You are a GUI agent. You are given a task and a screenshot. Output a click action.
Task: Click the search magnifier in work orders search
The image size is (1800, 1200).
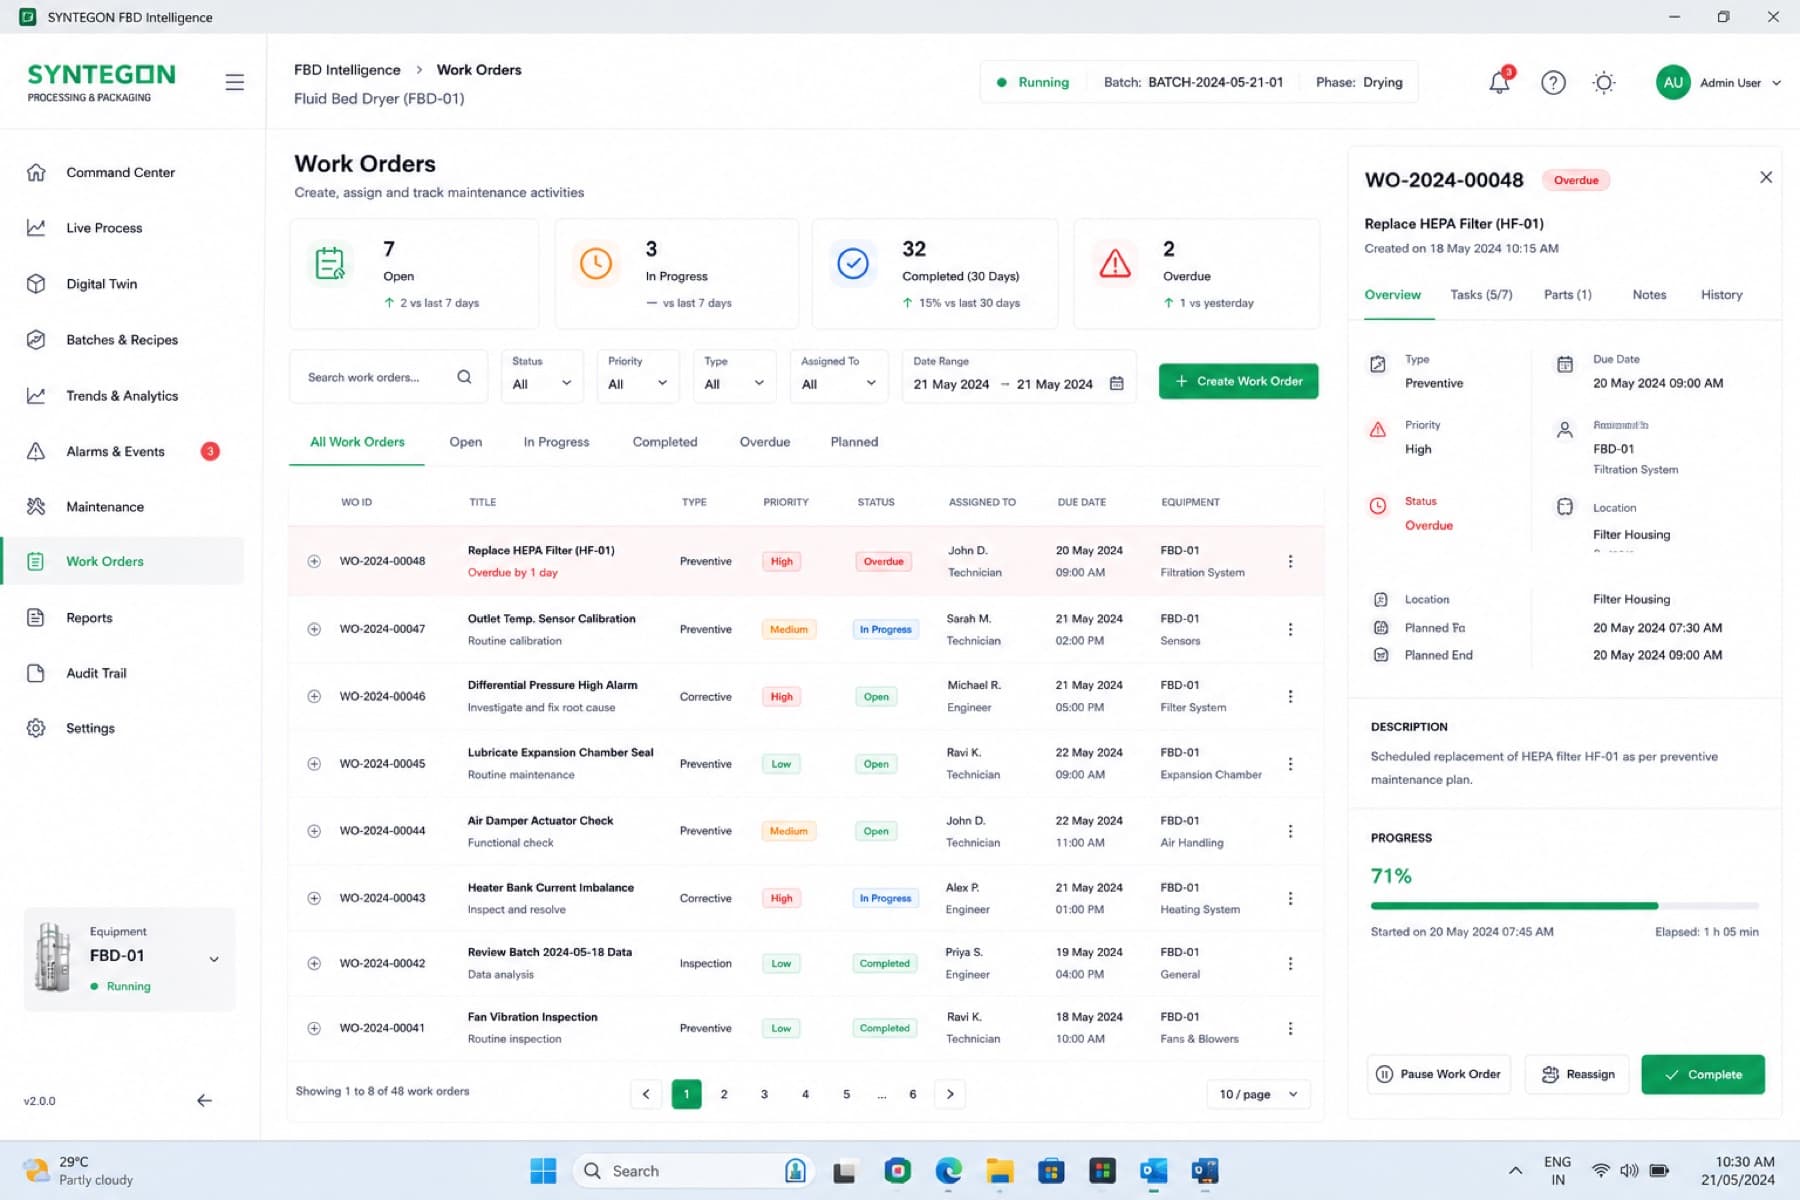coord(464,377)
